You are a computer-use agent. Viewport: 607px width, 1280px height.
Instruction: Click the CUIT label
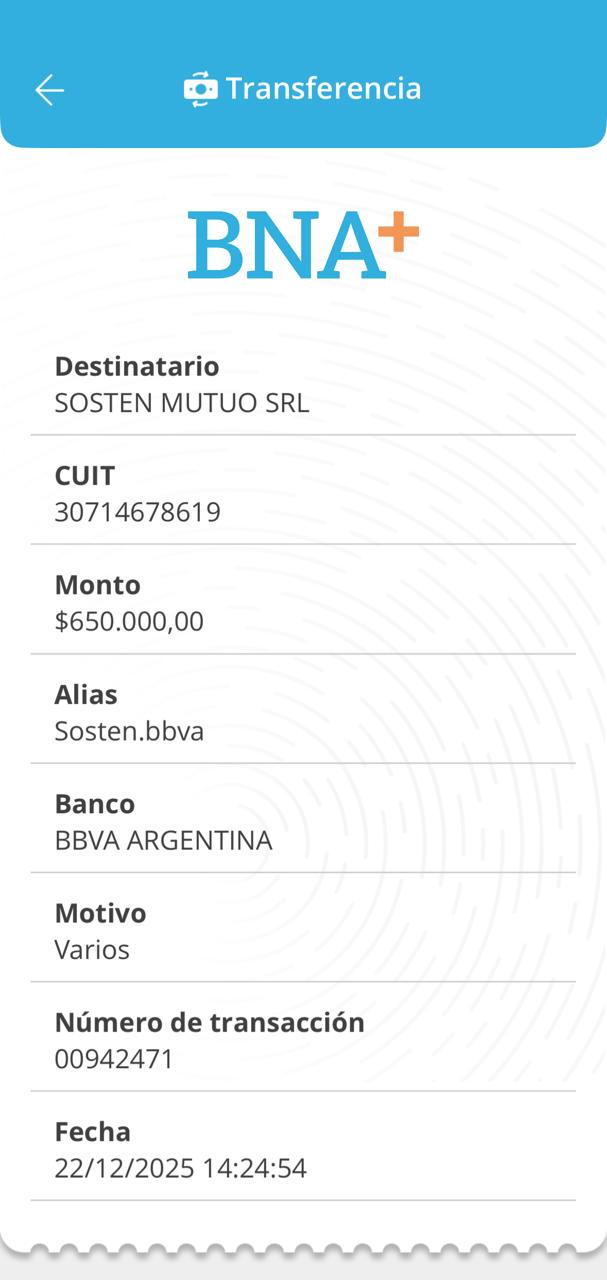click(85, 476)
